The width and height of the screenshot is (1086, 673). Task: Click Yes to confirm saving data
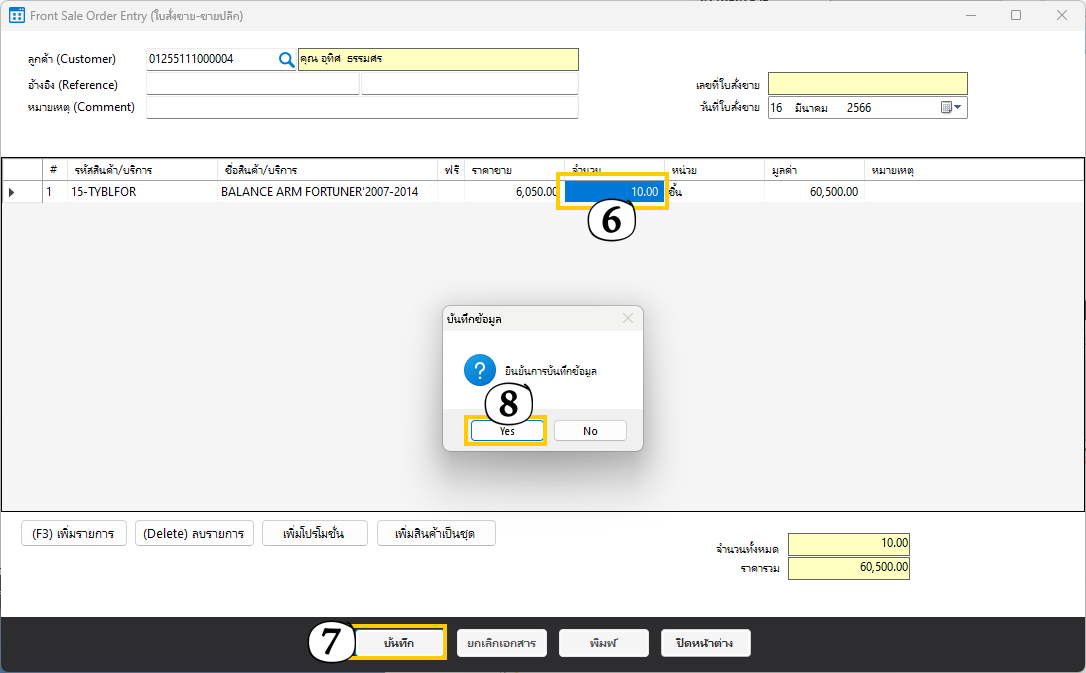click(507, 431)
